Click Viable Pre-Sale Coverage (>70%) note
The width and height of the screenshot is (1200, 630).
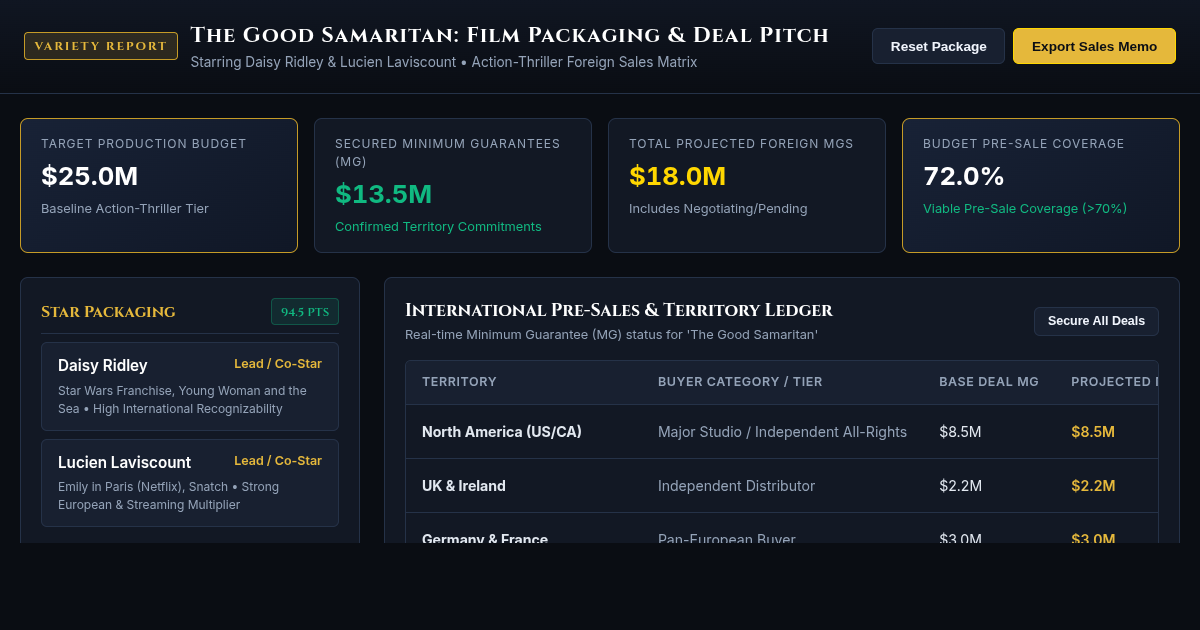coord(1025,209)
